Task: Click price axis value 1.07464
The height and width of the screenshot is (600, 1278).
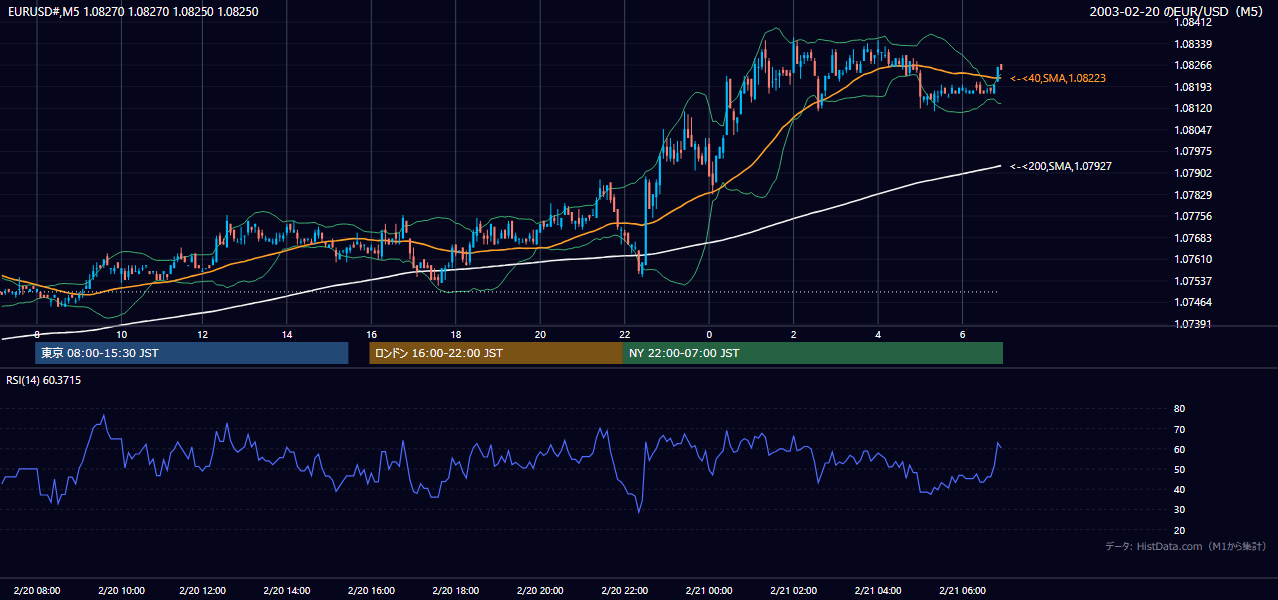Action: click(1192, 302)
